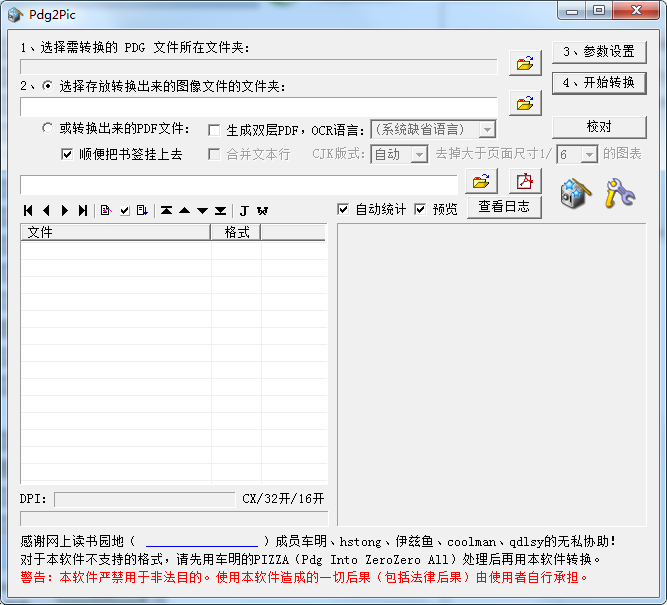
Task: Open the wrench and tools icon
Action: [x=620, y=194]
